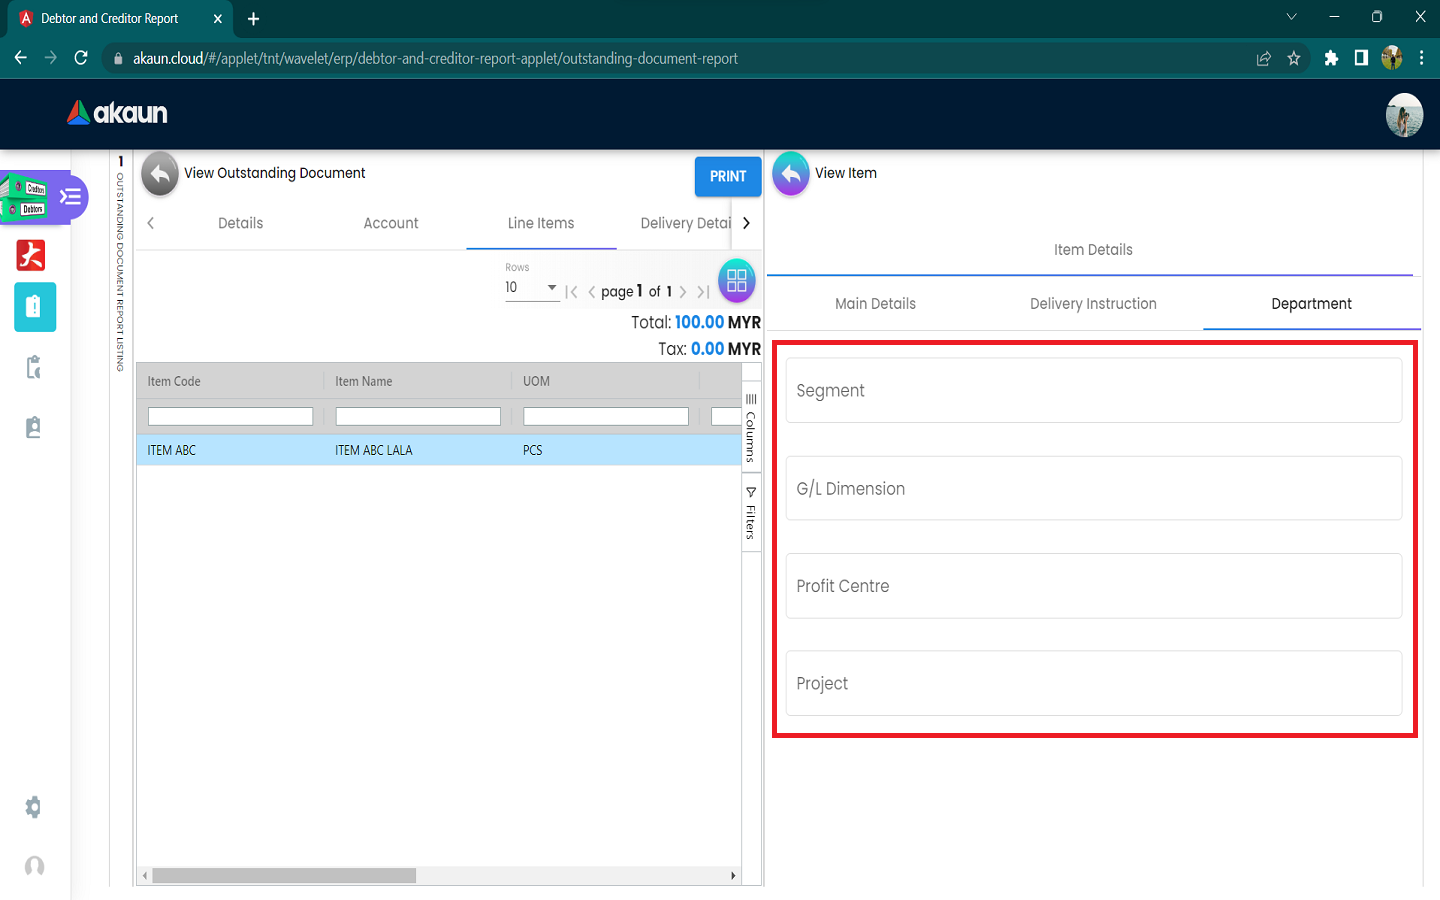The image size is (1440, 900).
Task: Open the Account tab
Action: point(391,224)
